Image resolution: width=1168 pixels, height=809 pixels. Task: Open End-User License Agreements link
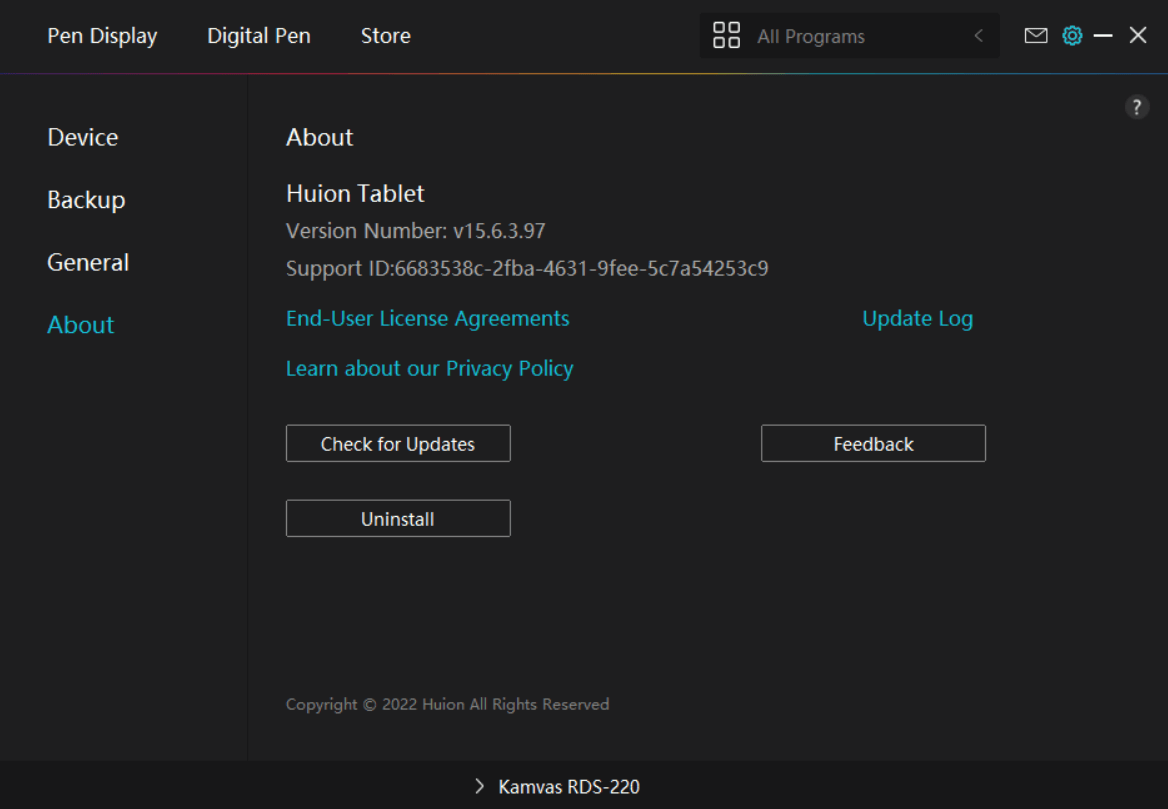tap(428, 319)
